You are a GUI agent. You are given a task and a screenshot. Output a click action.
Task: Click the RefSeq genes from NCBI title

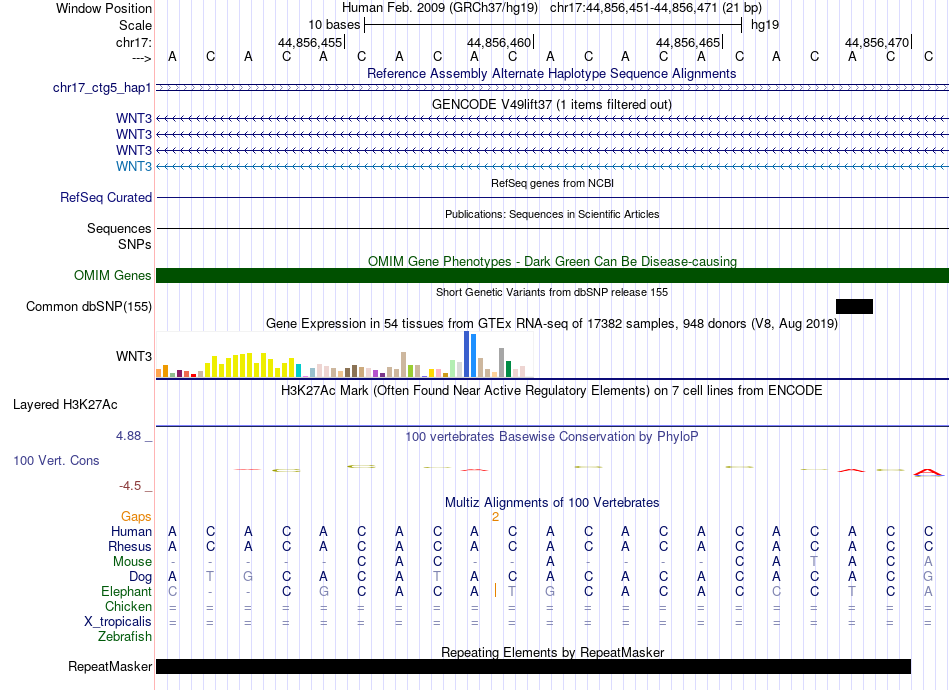[x=552, y=183]
